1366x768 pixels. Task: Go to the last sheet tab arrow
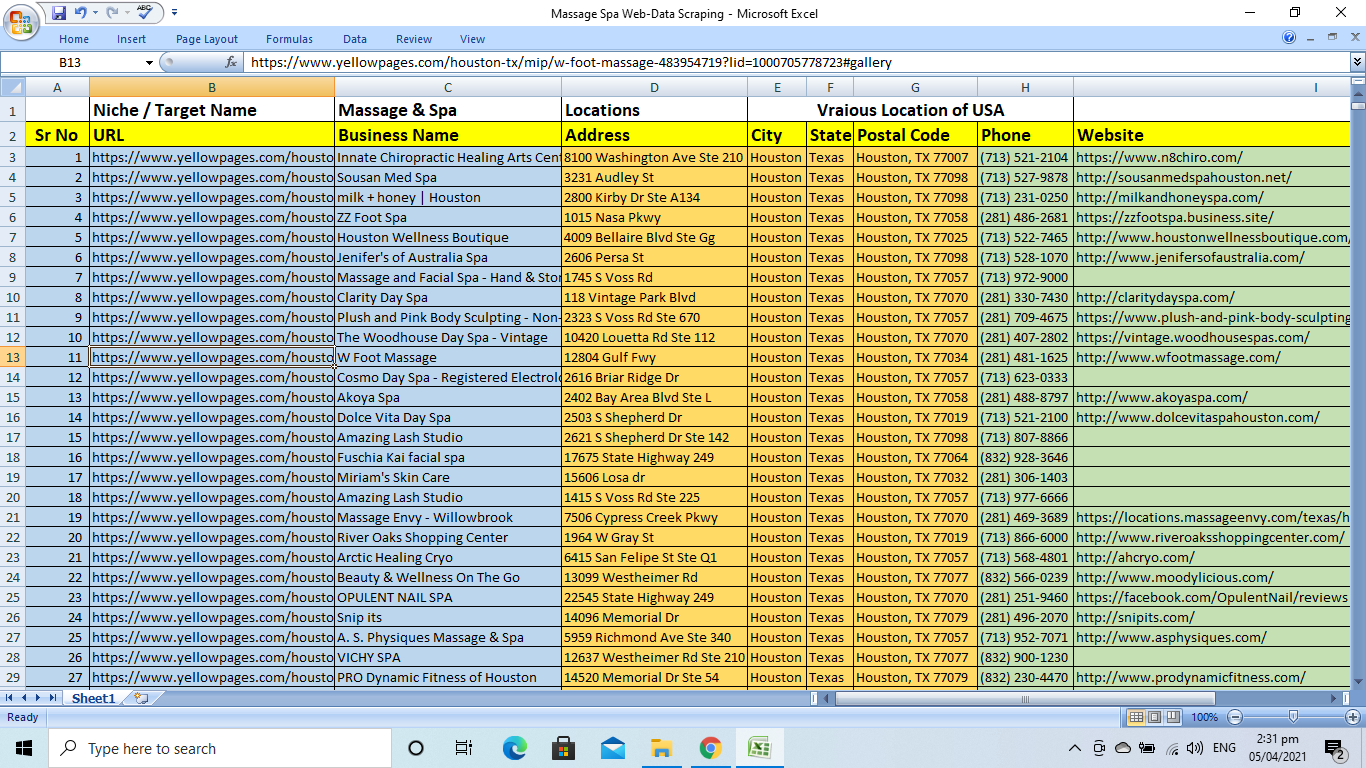click(x=52, y=698)
